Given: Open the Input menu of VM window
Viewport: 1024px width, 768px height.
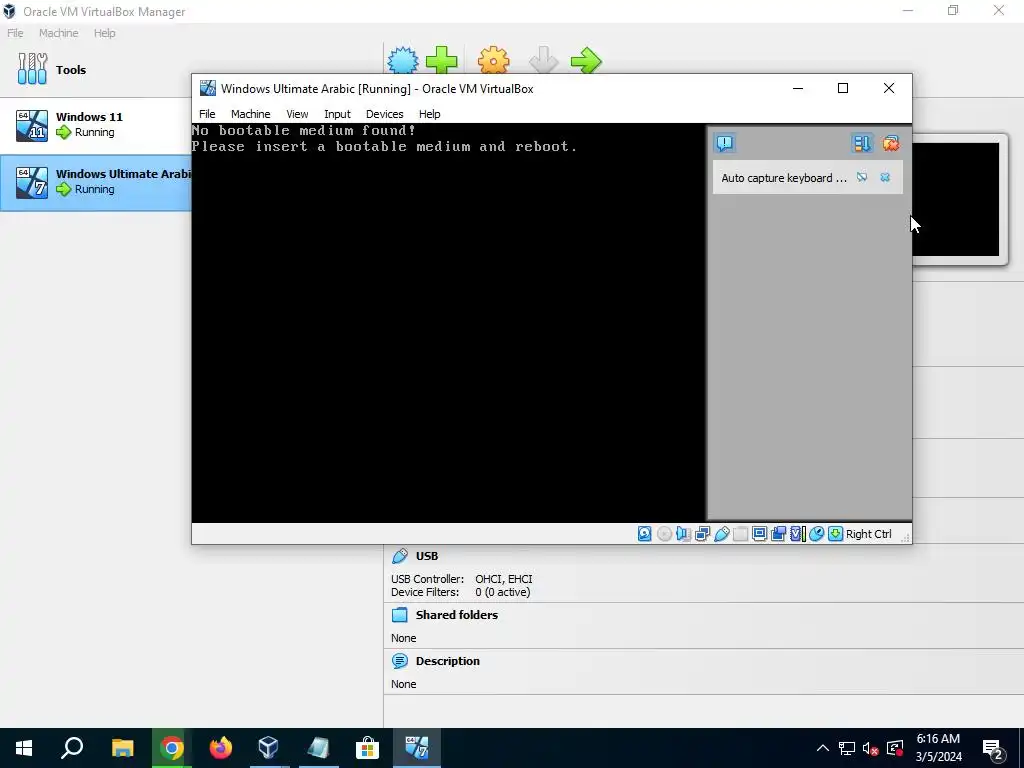Looking at the screenshot, I should [x=337, y=114].
